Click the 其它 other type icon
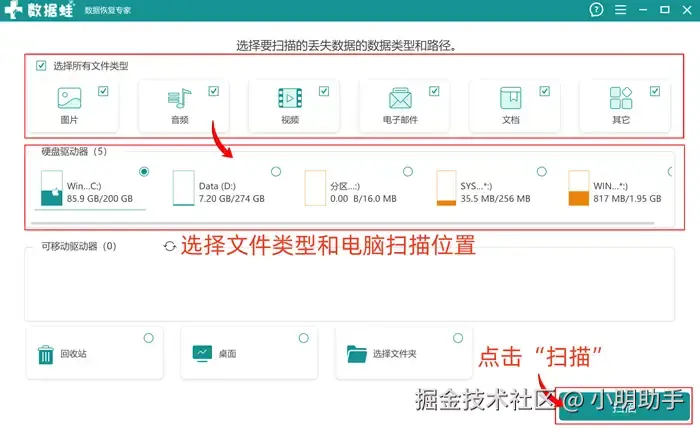Image resolution: width=700 pixels, height=428 pixels. 621,98
